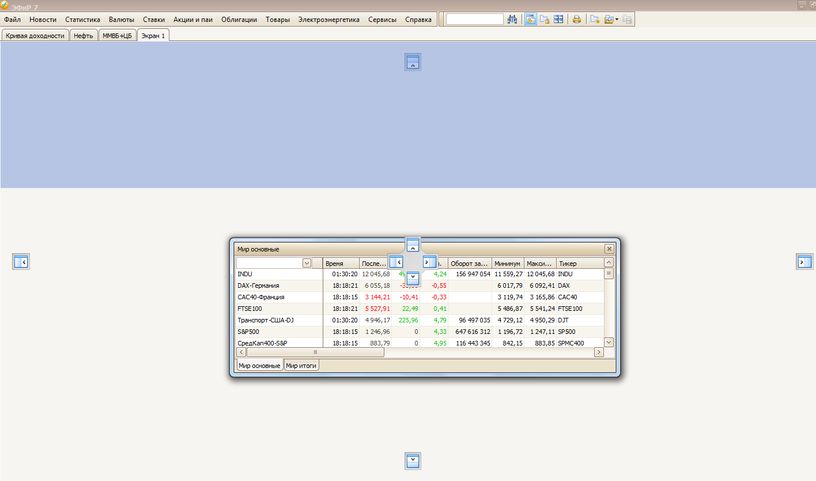
Task: Click the left edge dock arrow
Action: tap(21, 262)
